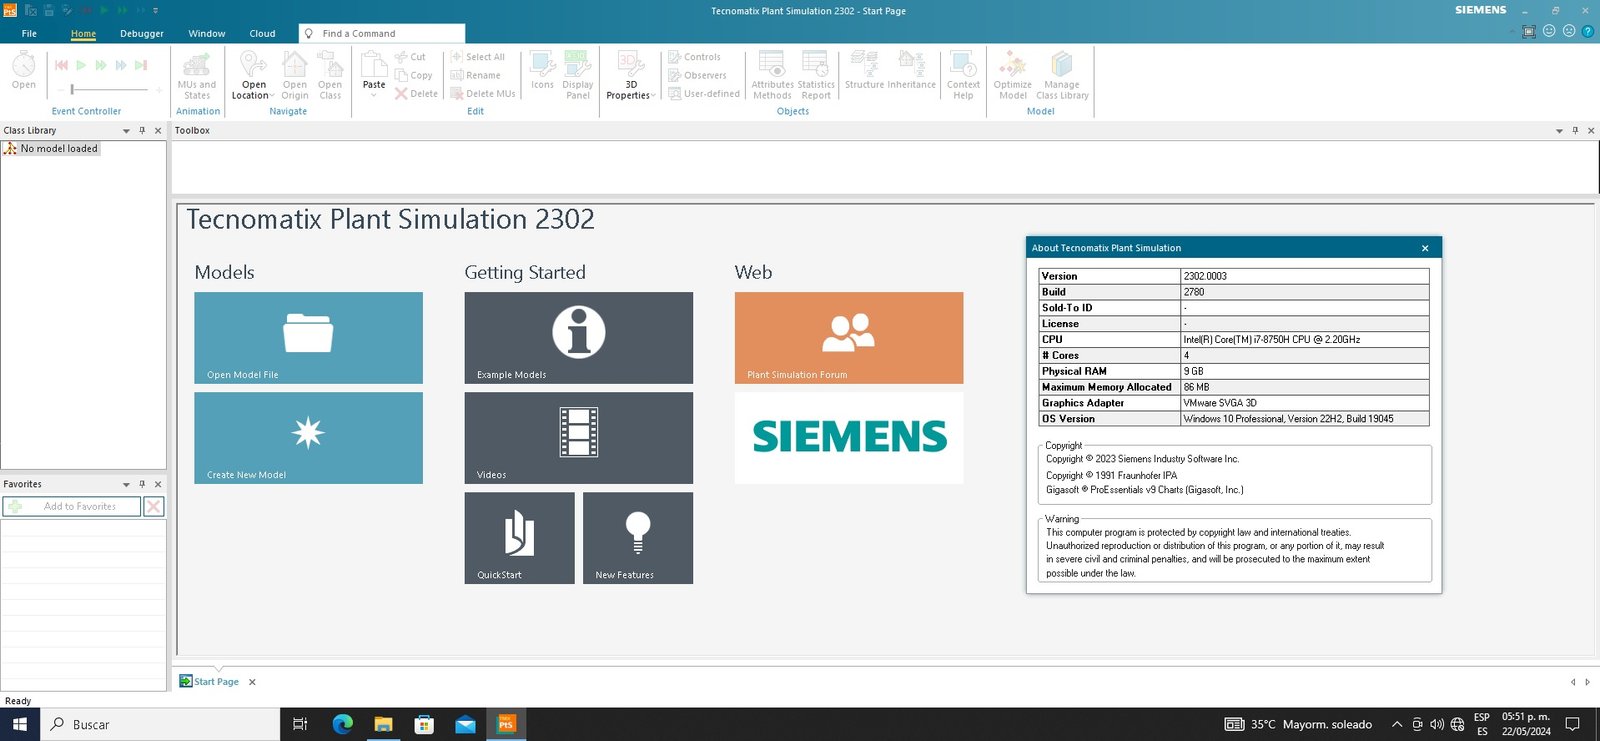Click the Observers item

pyautogui.click(x=698, y=75)
